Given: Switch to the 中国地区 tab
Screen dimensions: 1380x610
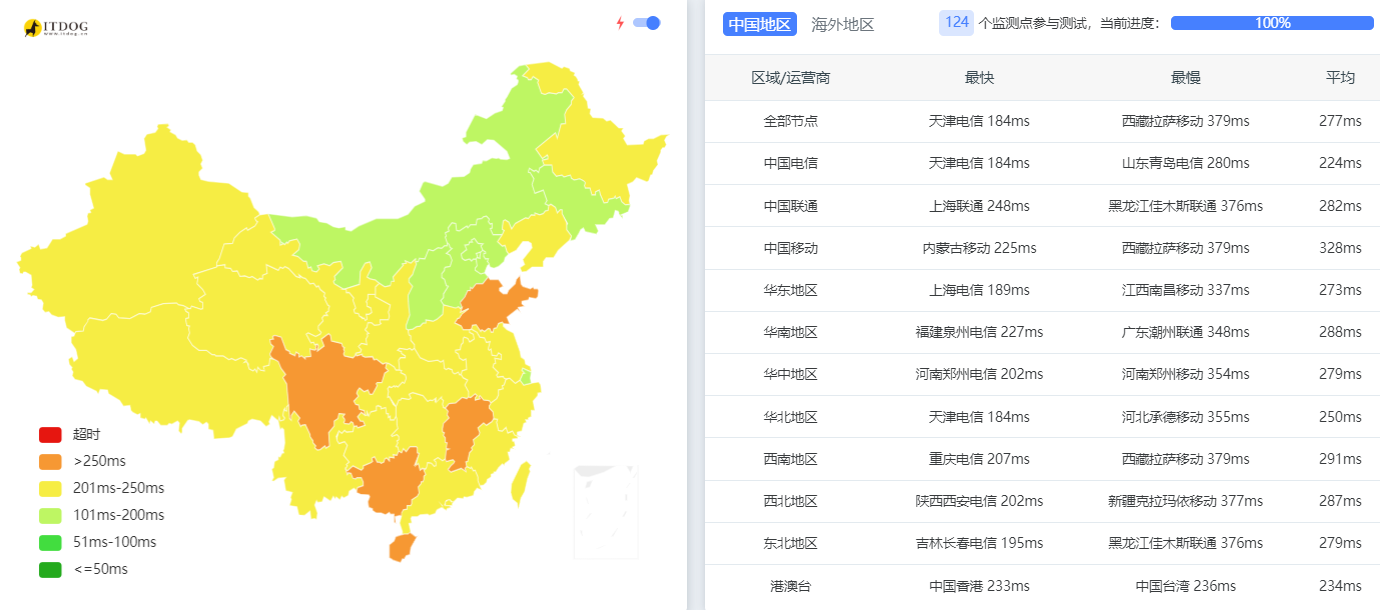Looking at the screenshot, I should tap(760, 24).
